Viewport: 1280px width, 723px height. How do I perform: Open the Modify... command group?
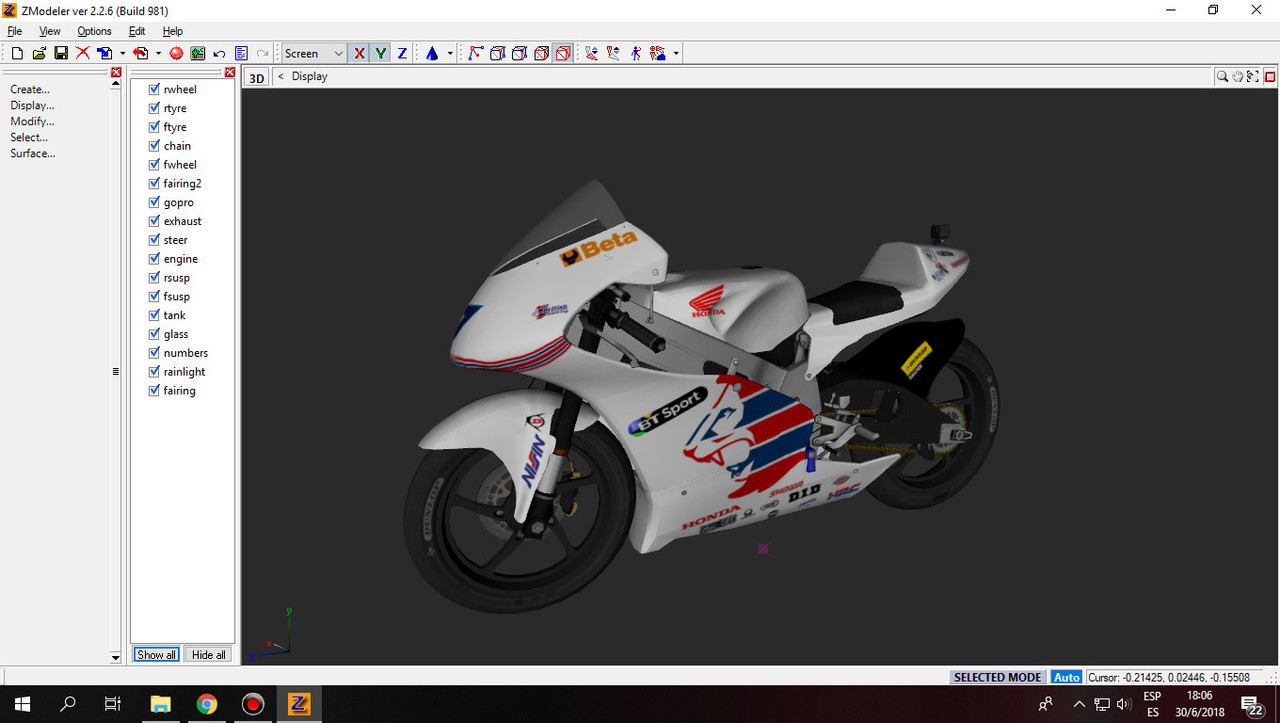point(32,121)
